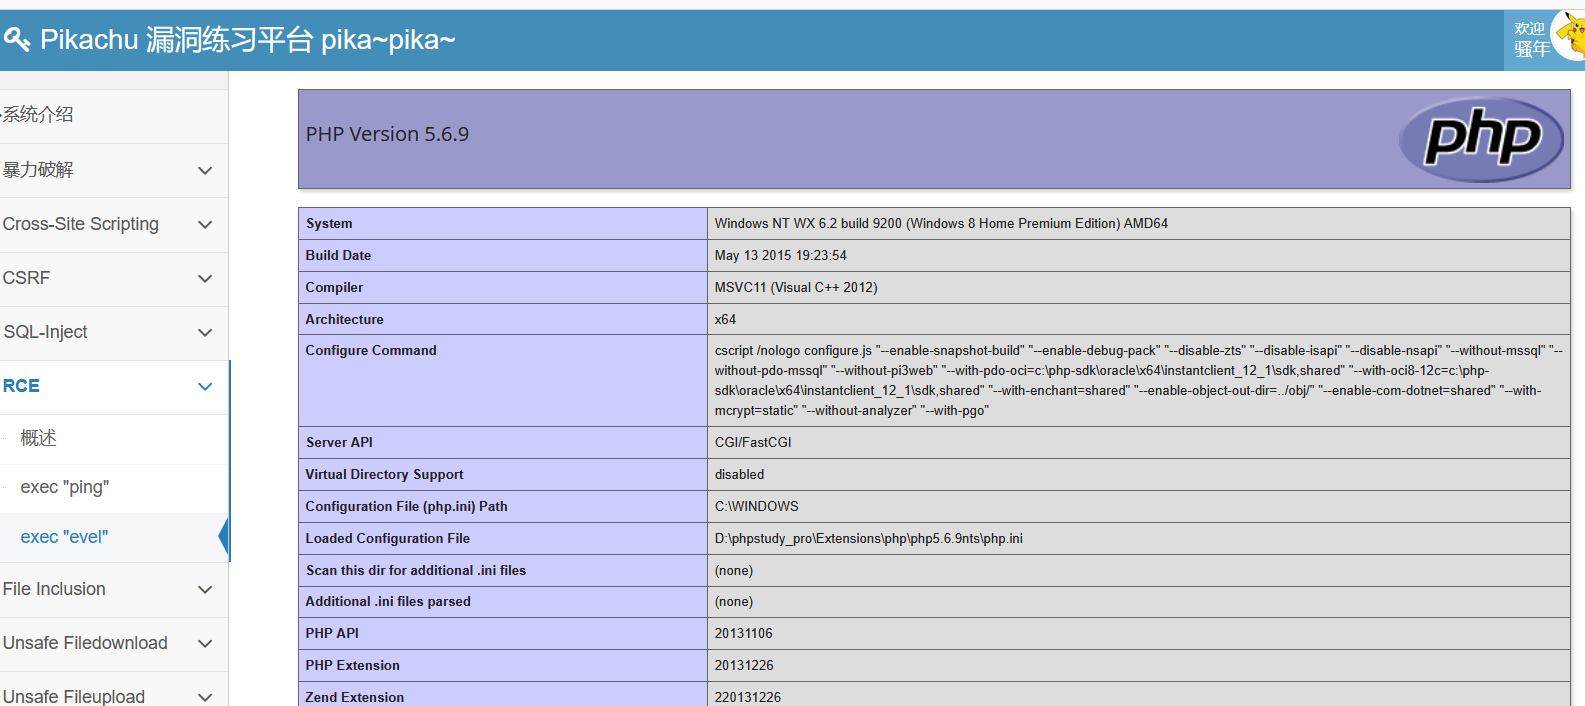The width and height of the screenshot is (1585, 706).
Task: Open the 暴力破解 sidebar menu
Action: click(114, 170)
